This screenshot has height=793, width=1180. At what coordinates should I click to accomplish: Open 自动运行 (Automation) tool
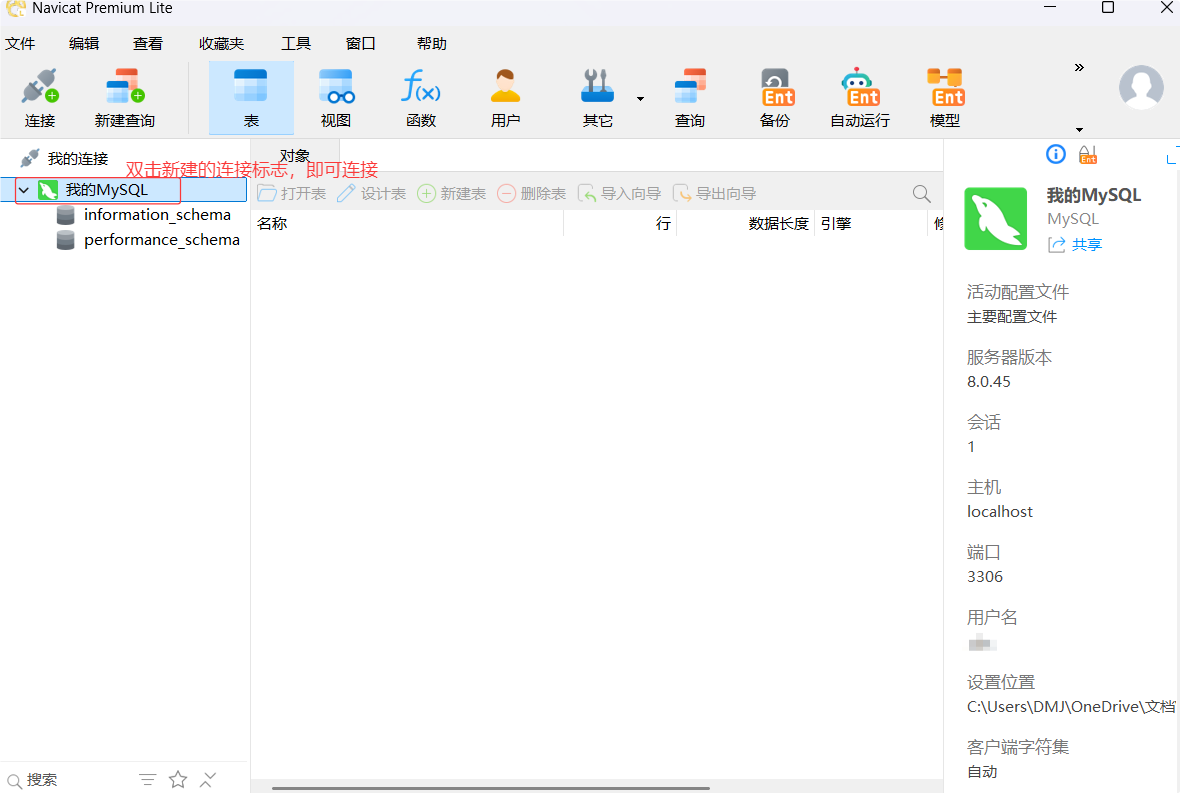point(860,98)
